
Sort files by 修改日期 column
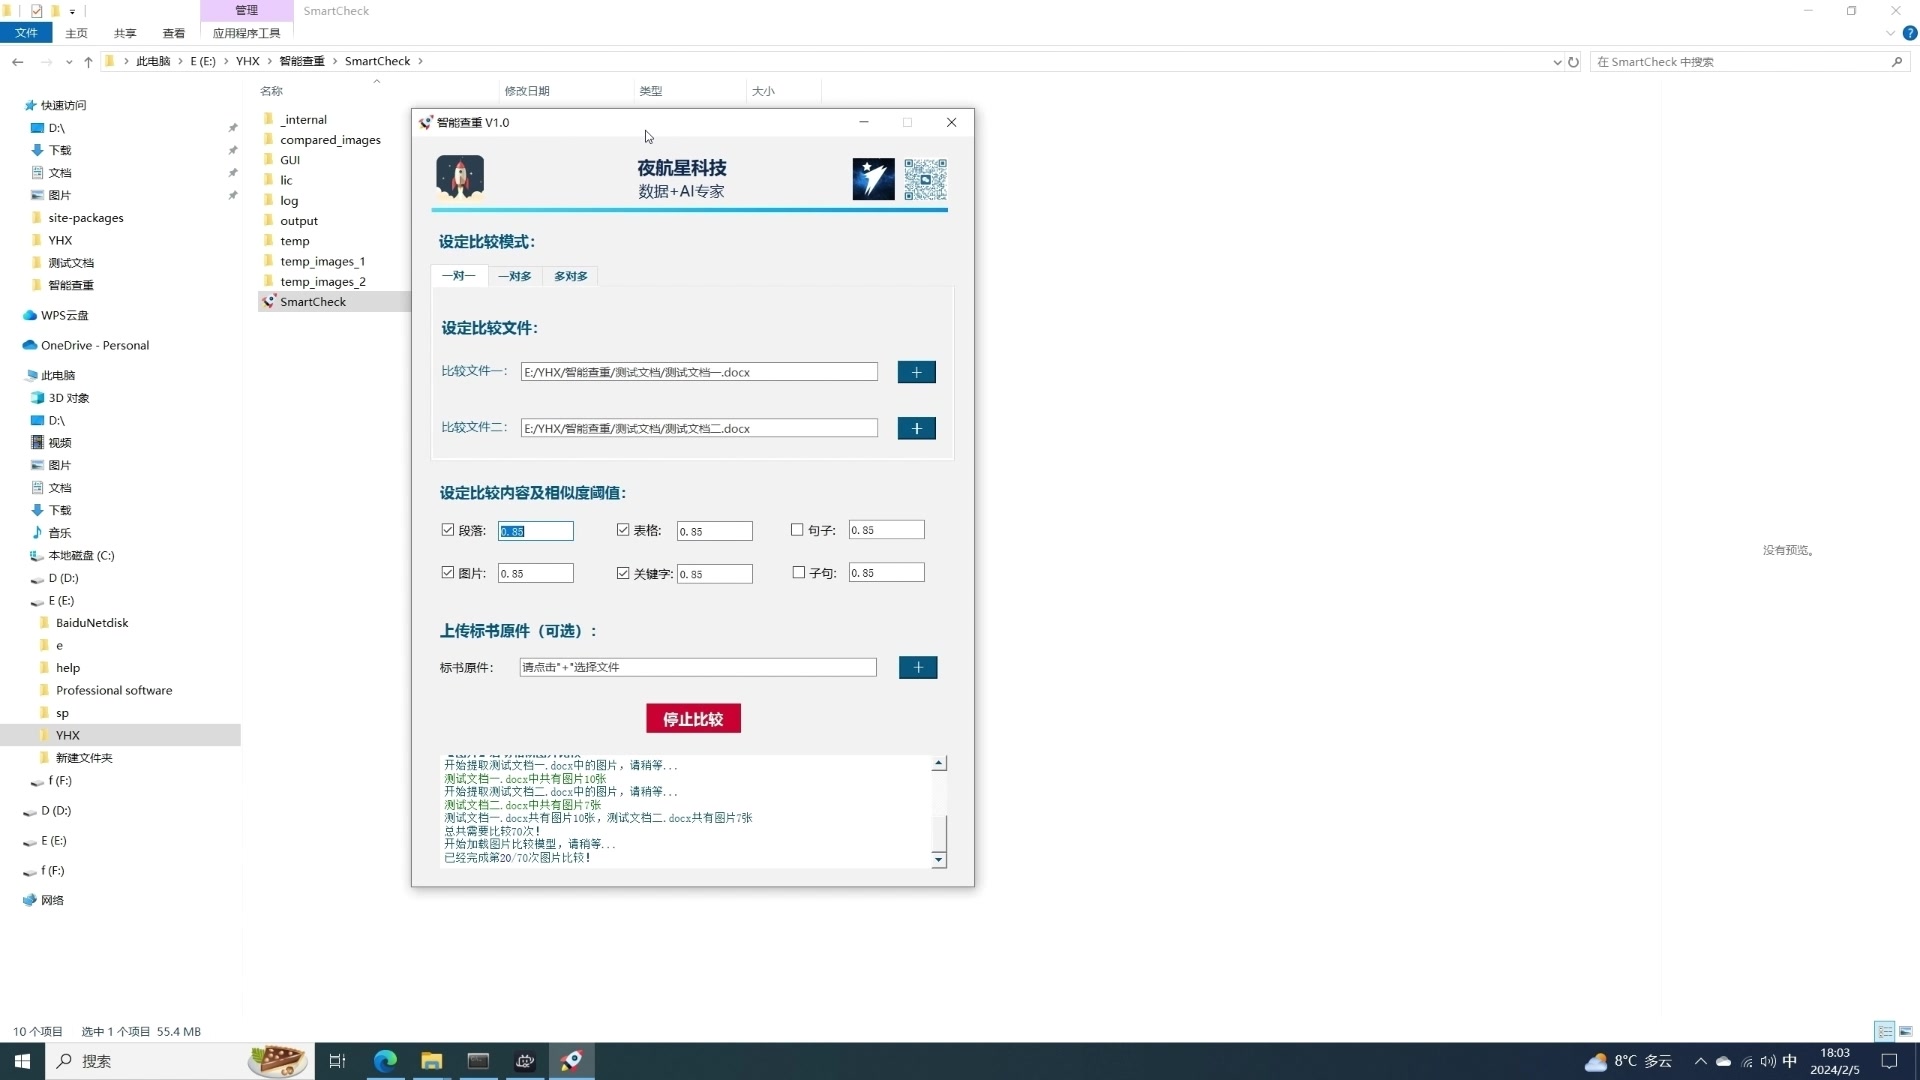pos(527,91)
